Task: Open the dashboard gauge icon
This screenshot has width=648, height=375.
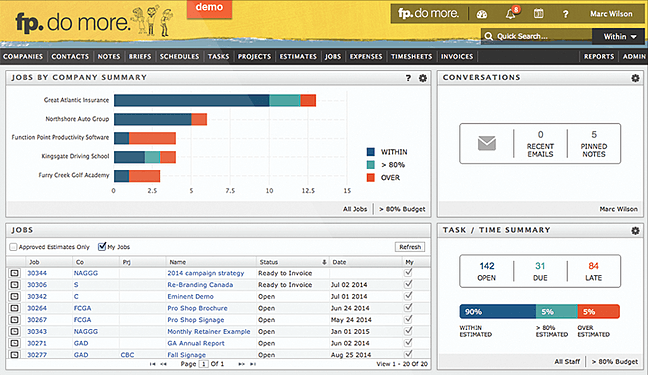Action: tap(482, 14)
